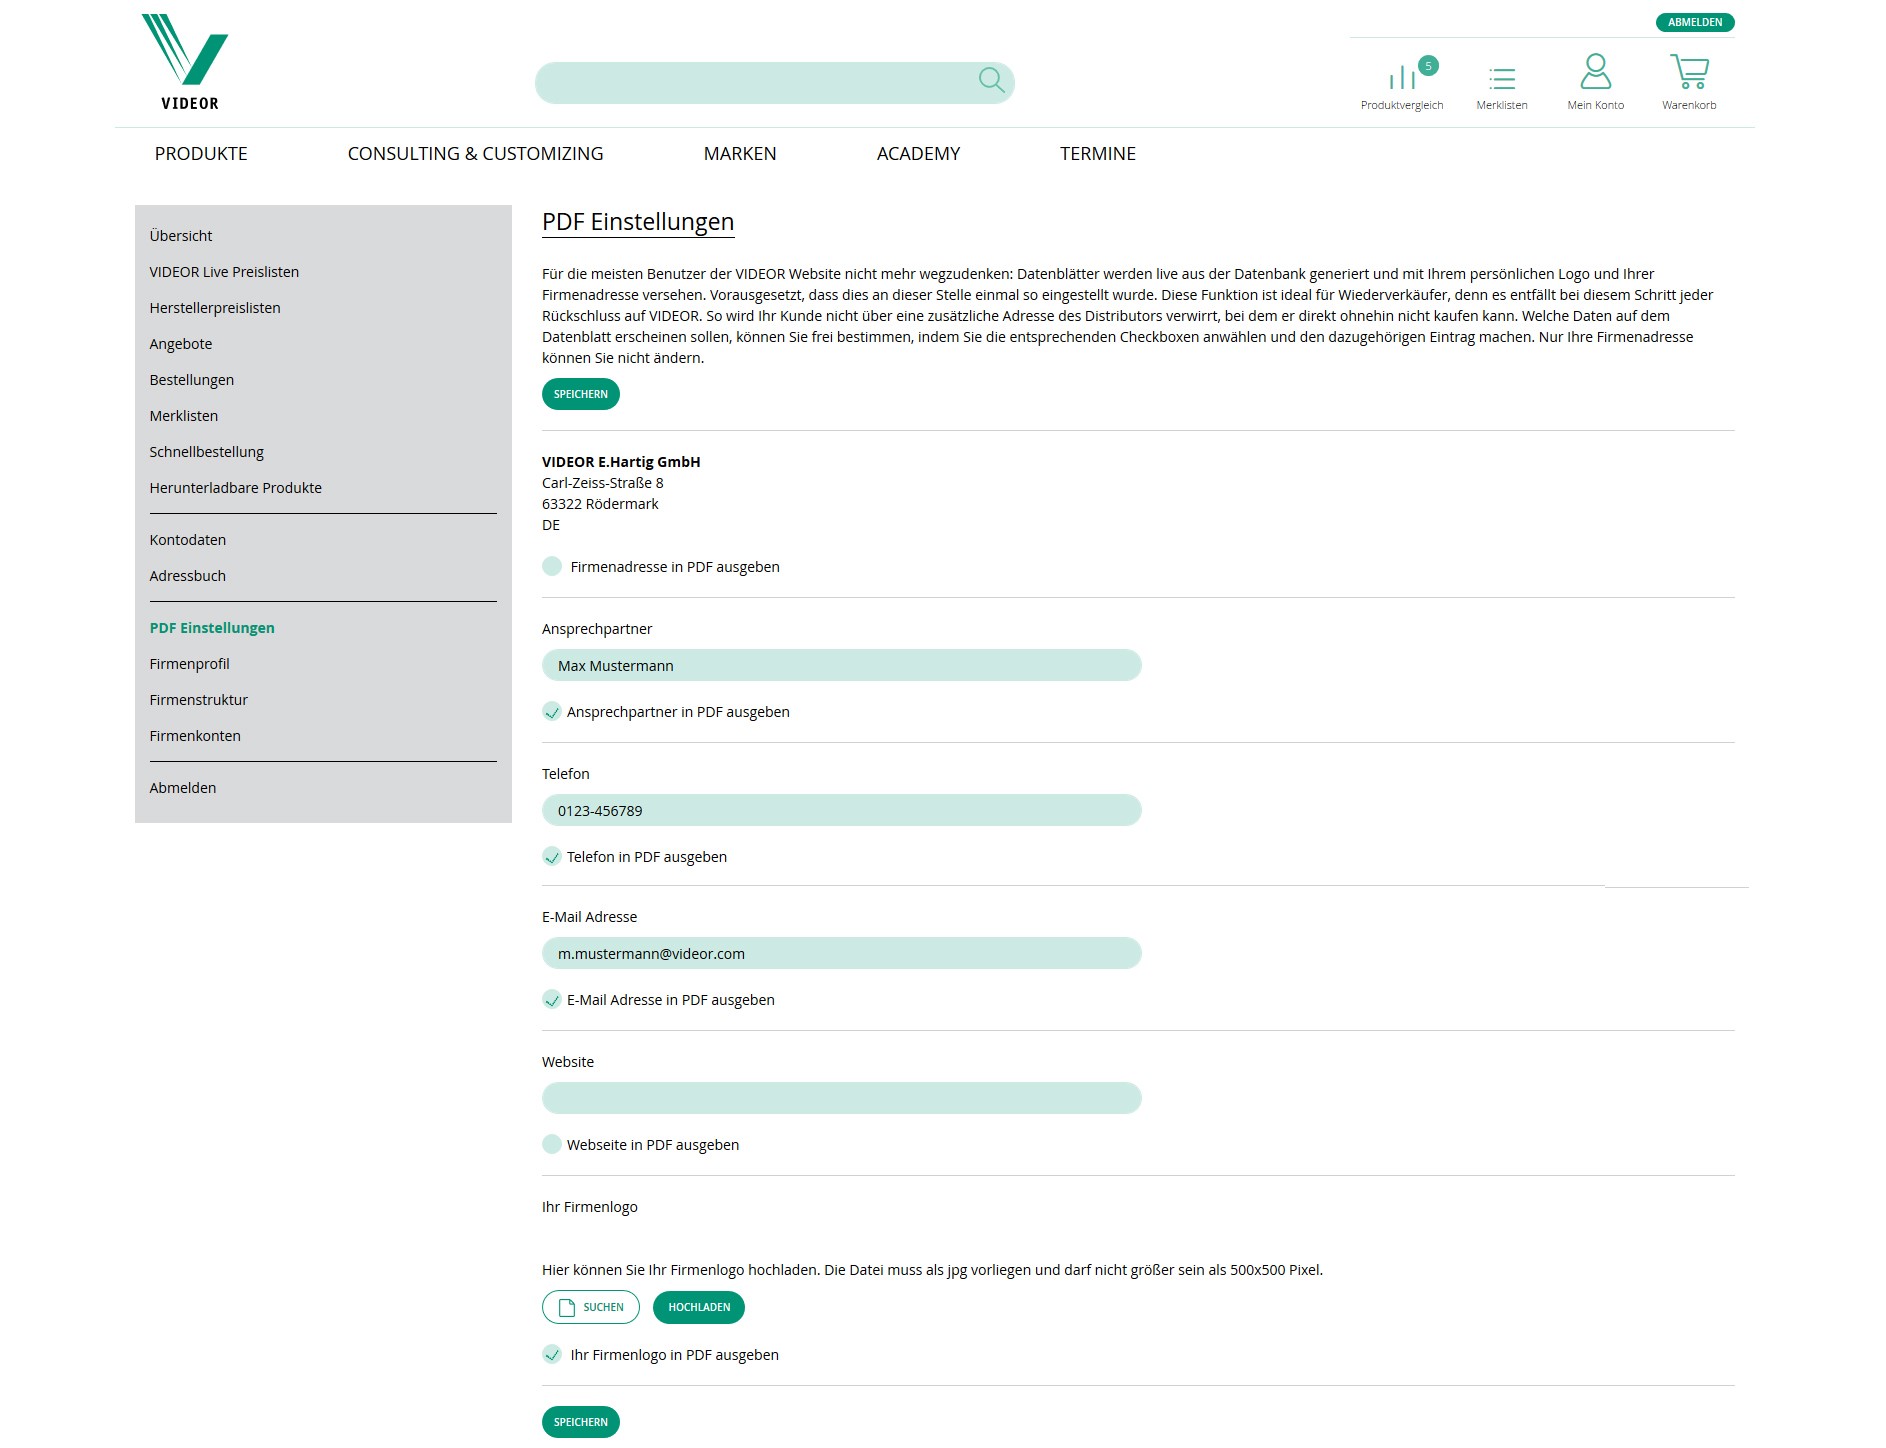1886x1448 pixels.
Task: Click the top SPEICHERN button
Action: pos(581,394)
